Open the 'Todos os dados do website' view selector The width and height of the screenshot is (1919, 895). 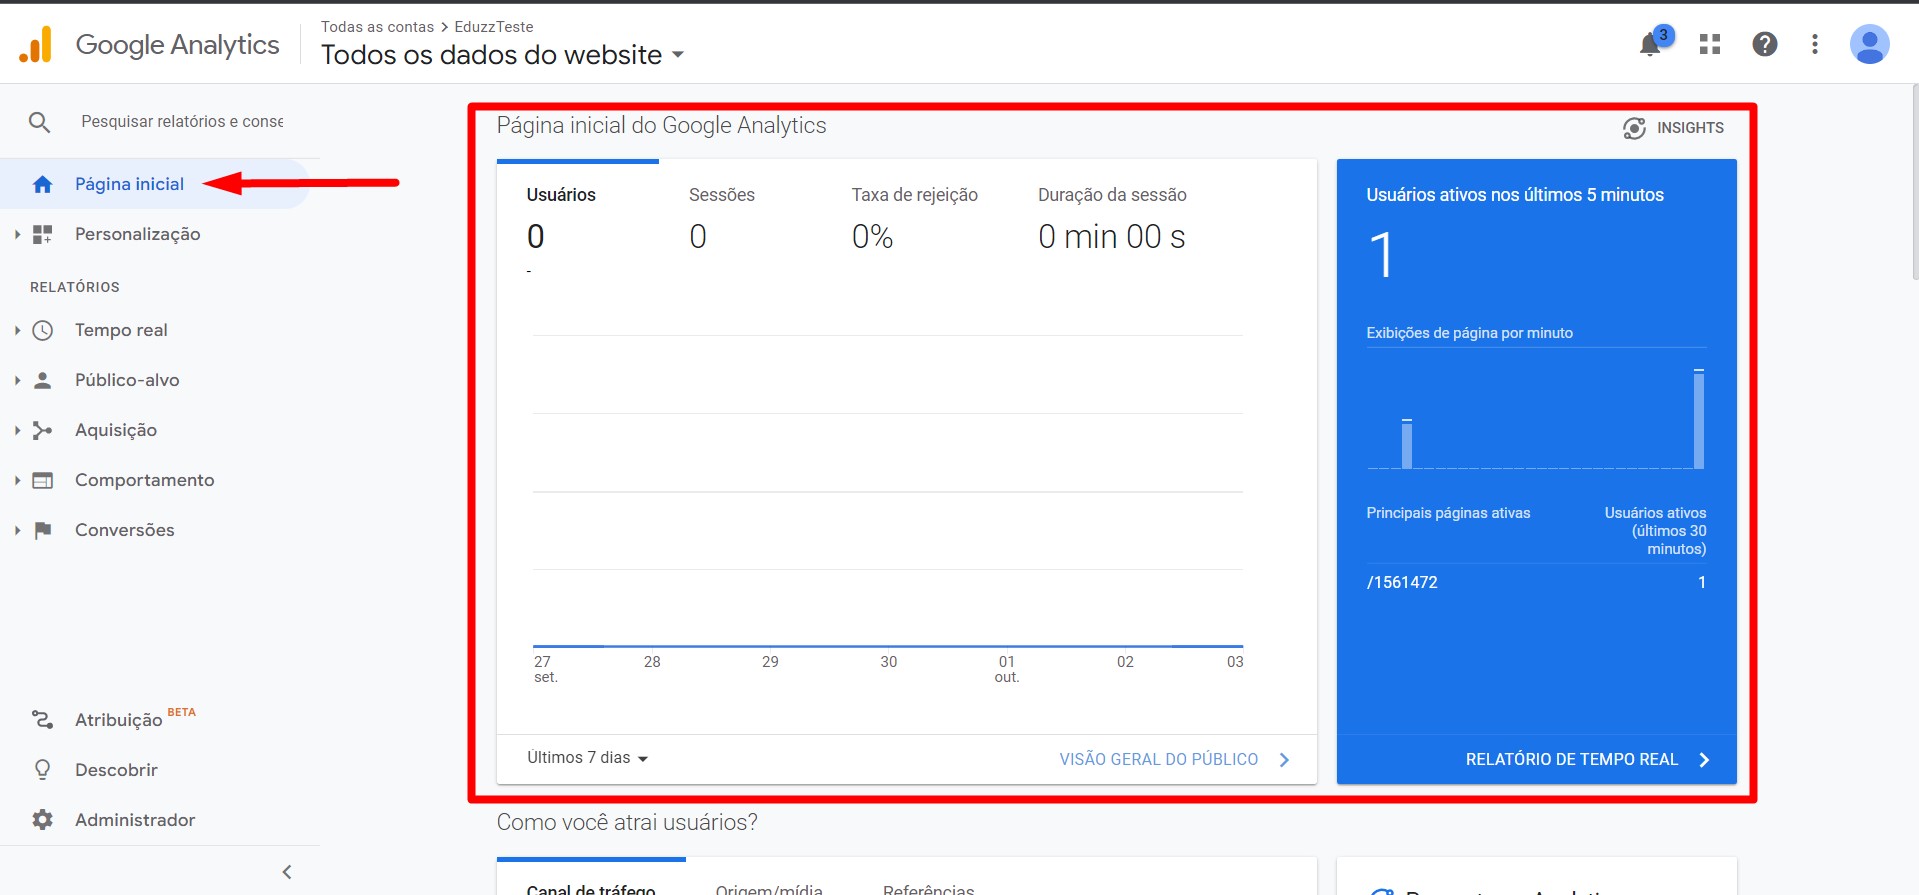click(502, 55)
